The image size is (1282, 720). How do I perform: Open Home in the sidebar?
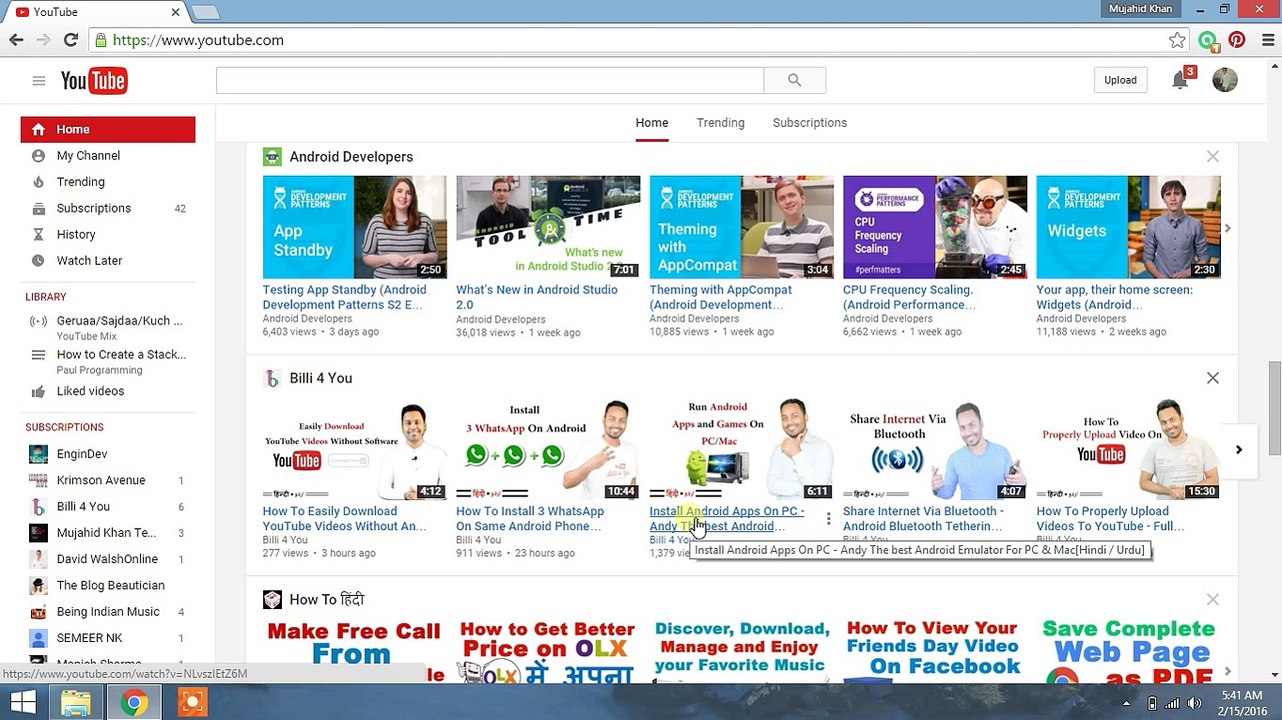tap(108, 129)
